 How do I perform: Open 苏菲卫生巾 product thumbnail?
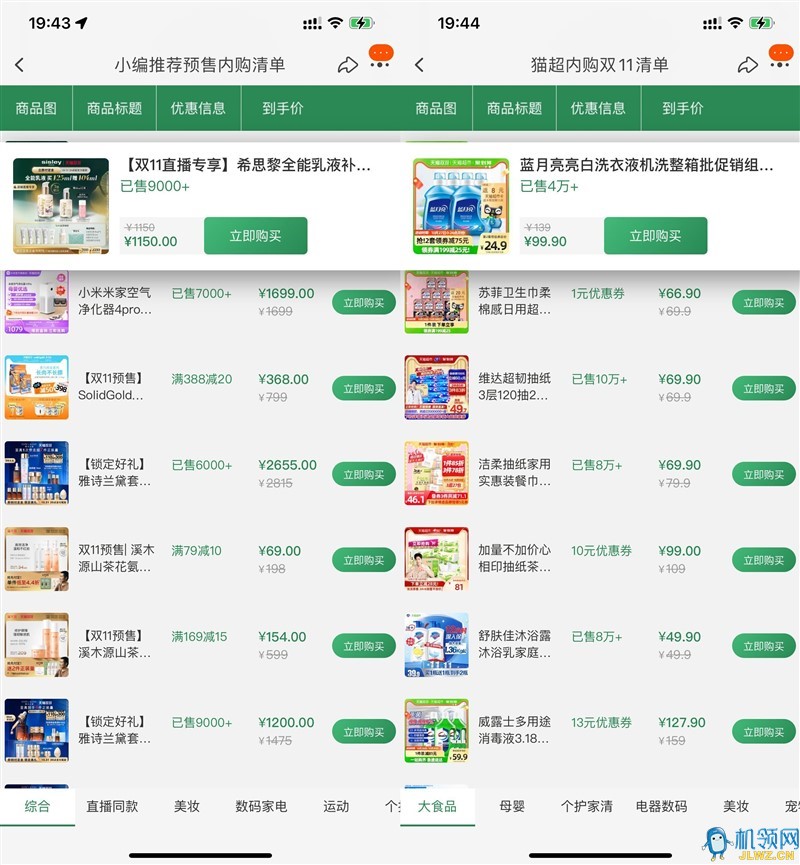[436, 302]
